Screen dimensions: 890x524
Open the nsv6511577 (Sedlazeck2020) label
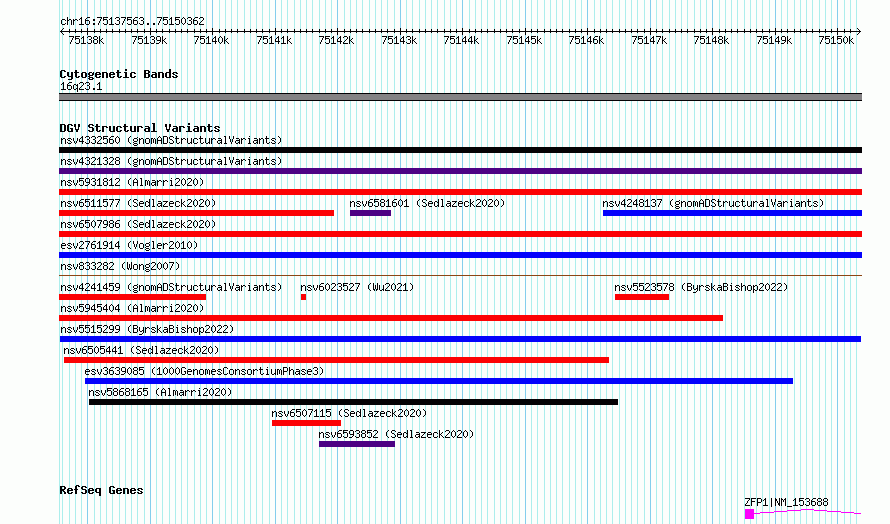click(x=138, y=203)
